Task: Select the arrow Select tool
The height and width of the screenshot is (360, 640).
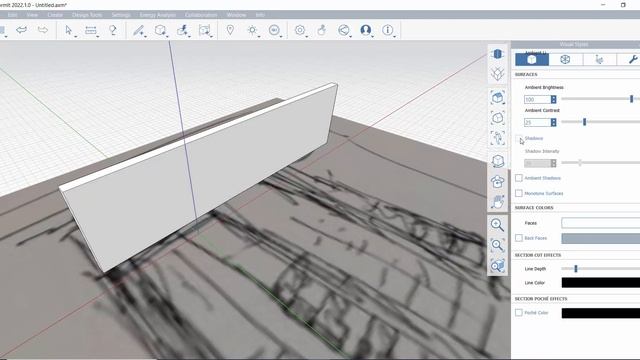Action: (68, 30)
